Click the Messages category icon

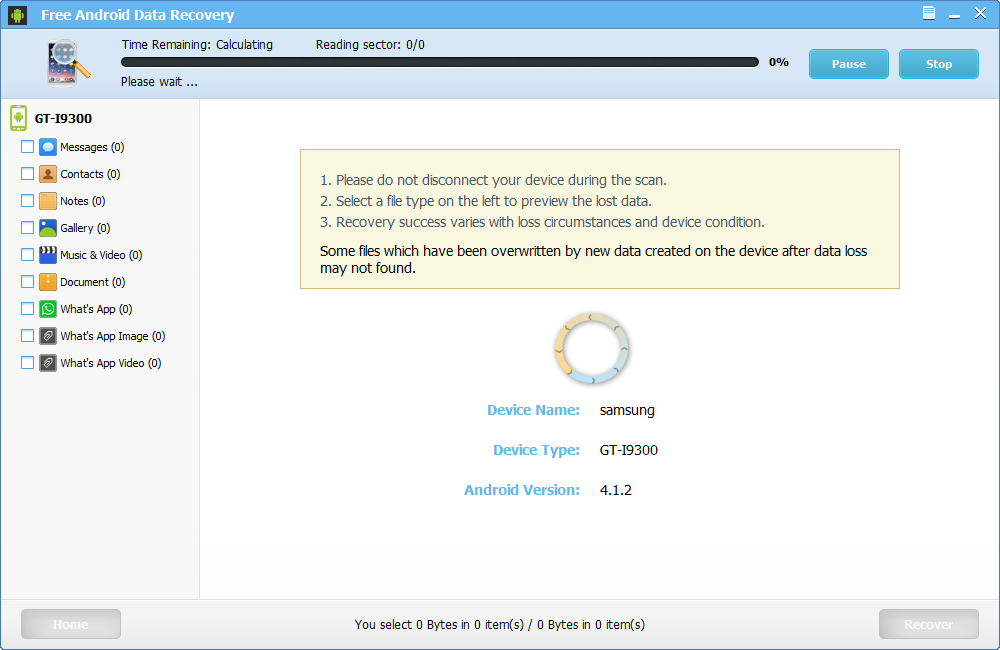click(48, 147)
